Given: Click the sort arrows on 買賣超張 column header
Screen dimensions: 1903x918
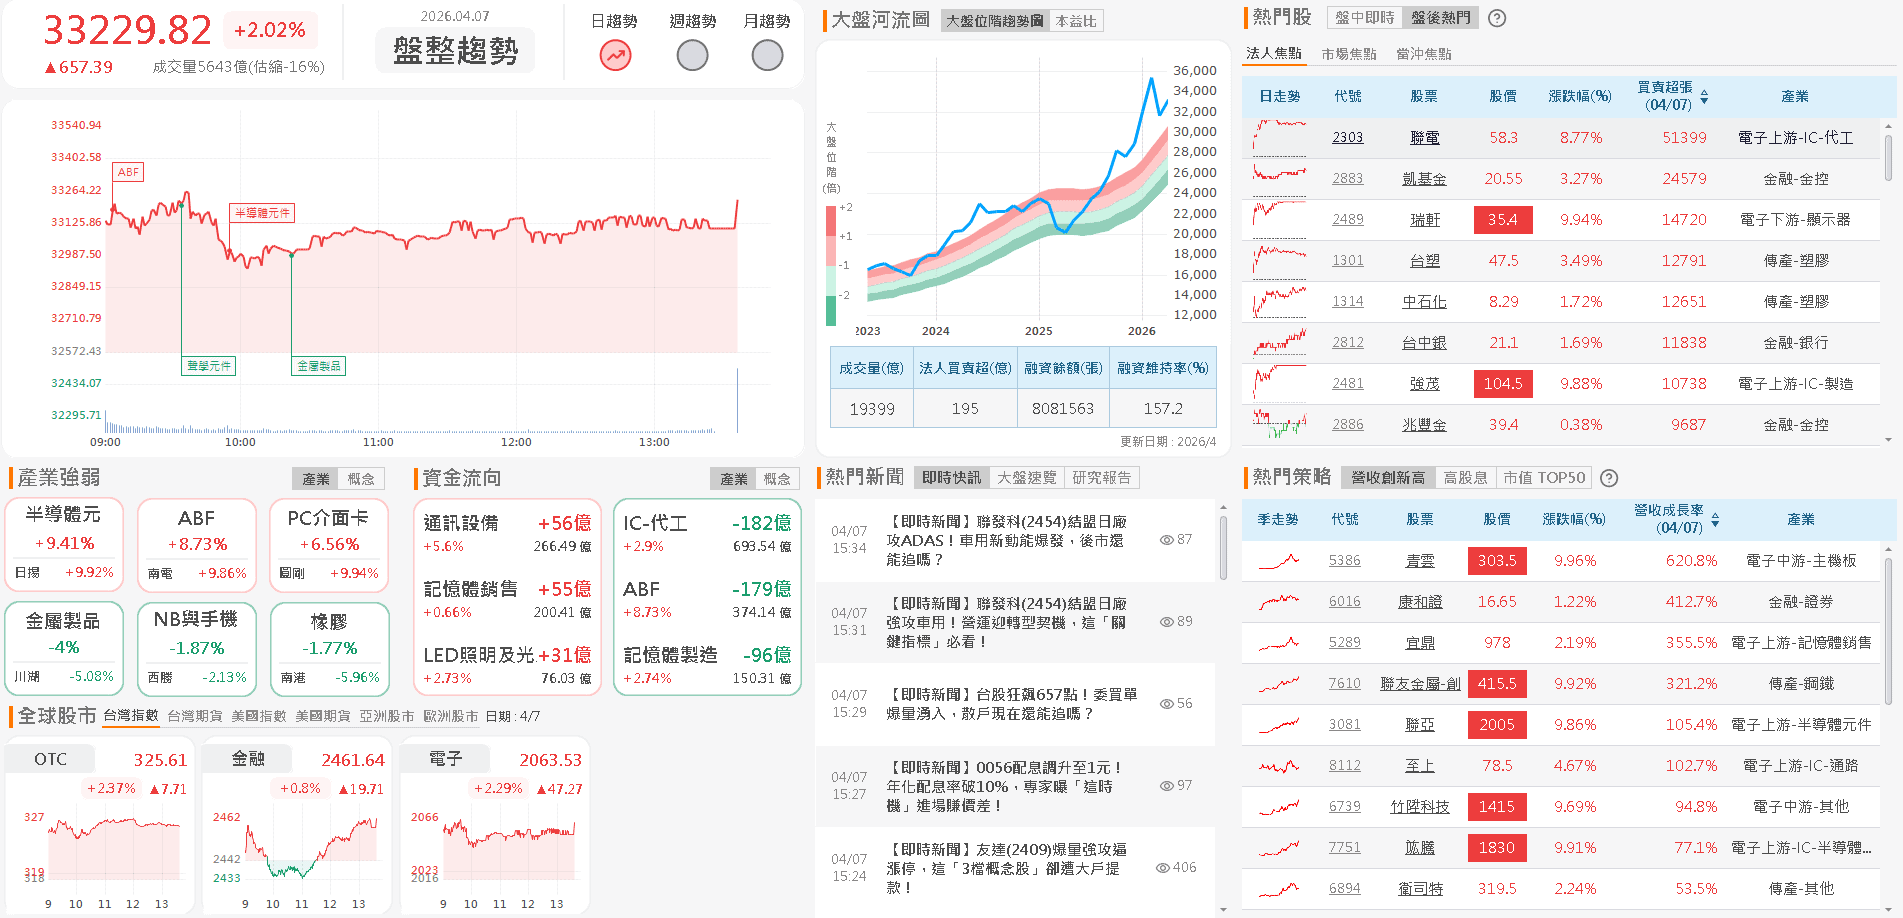Looking at the screenshot, I should [1706, 96].
